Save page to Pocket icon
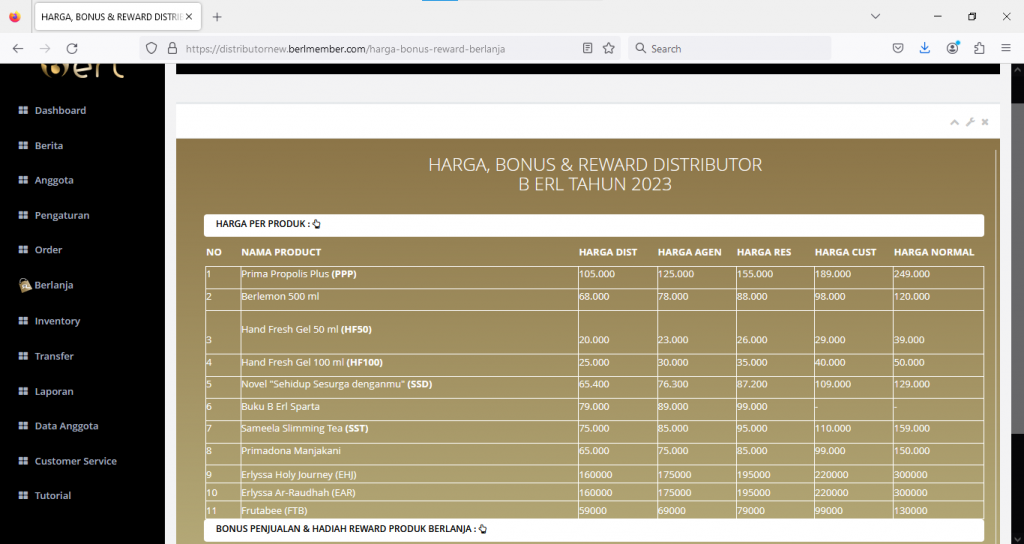Viewport: 1024px width, 544px height. click(898, 48)
